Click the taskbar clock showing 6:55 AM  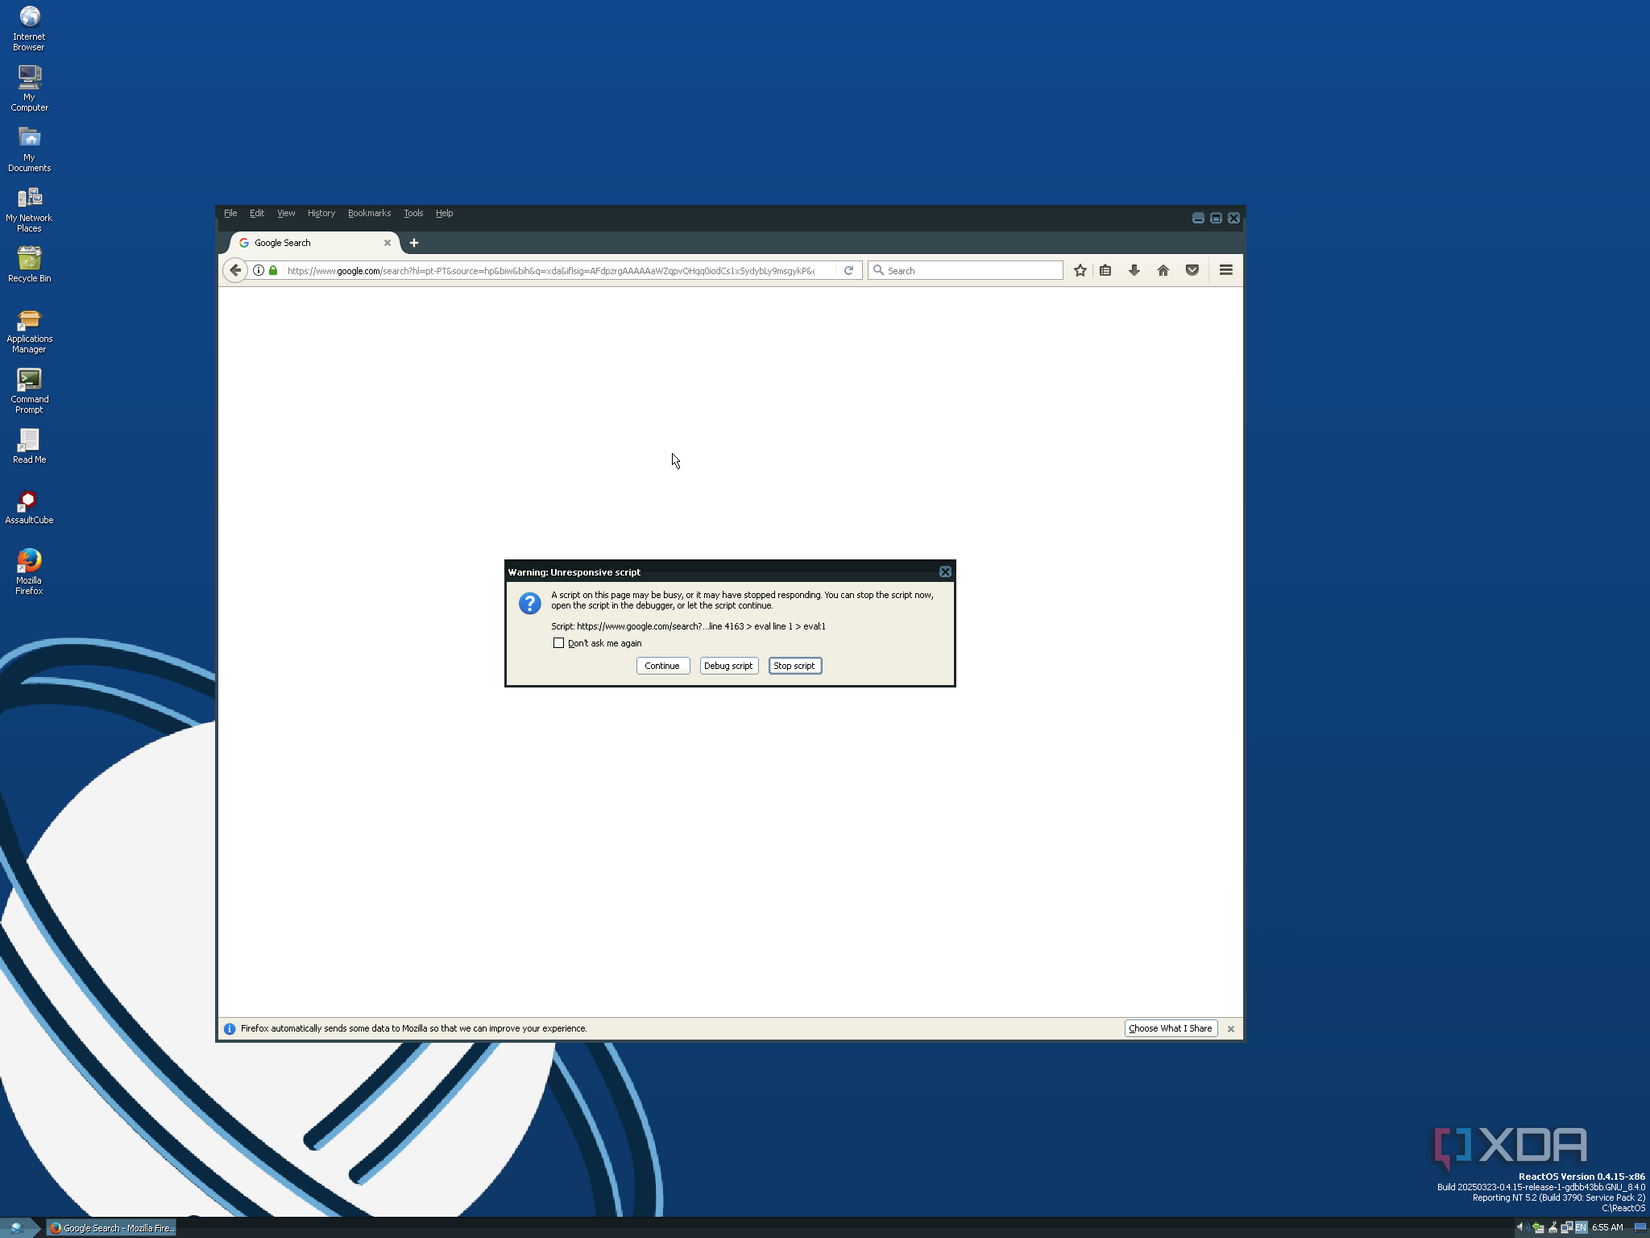(x=1607, y=1227)
